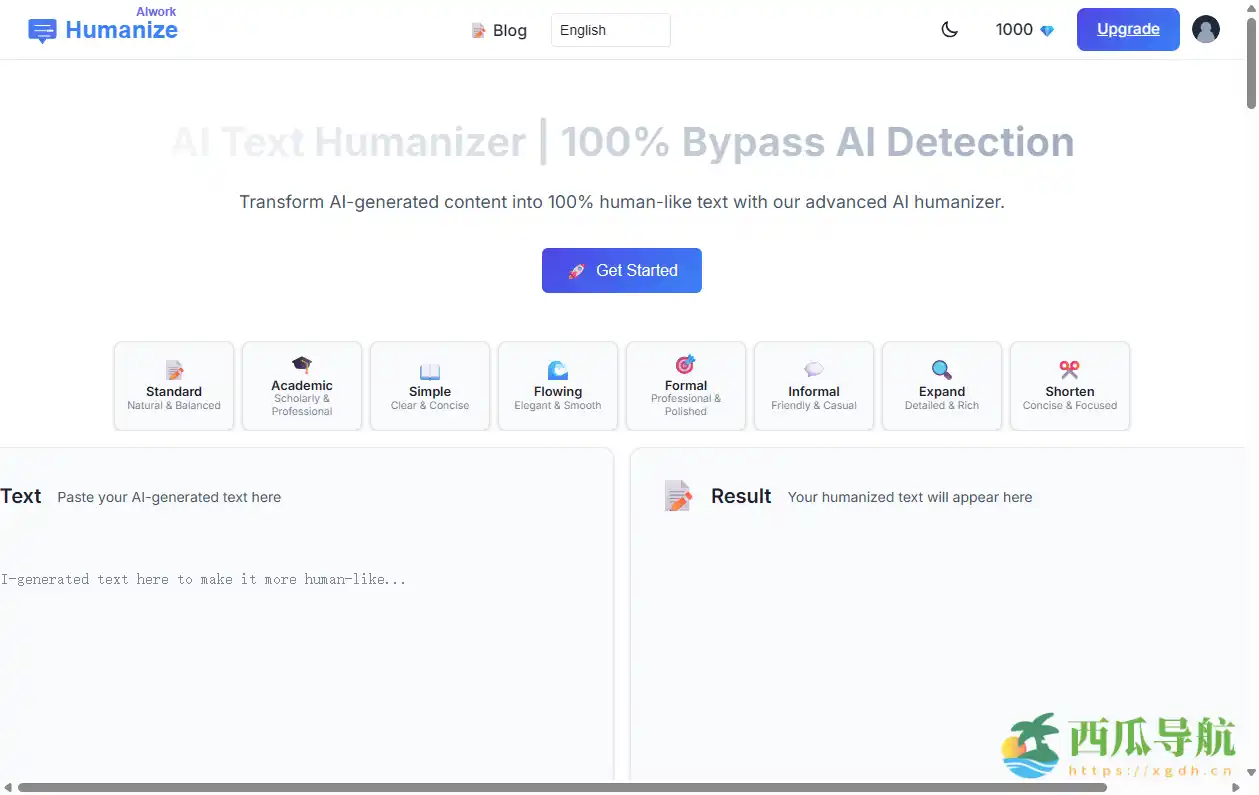The height and width of the screenshot is (795, 1259).
Task: Open the English language dropdown
Action: (x=610, y=30)
